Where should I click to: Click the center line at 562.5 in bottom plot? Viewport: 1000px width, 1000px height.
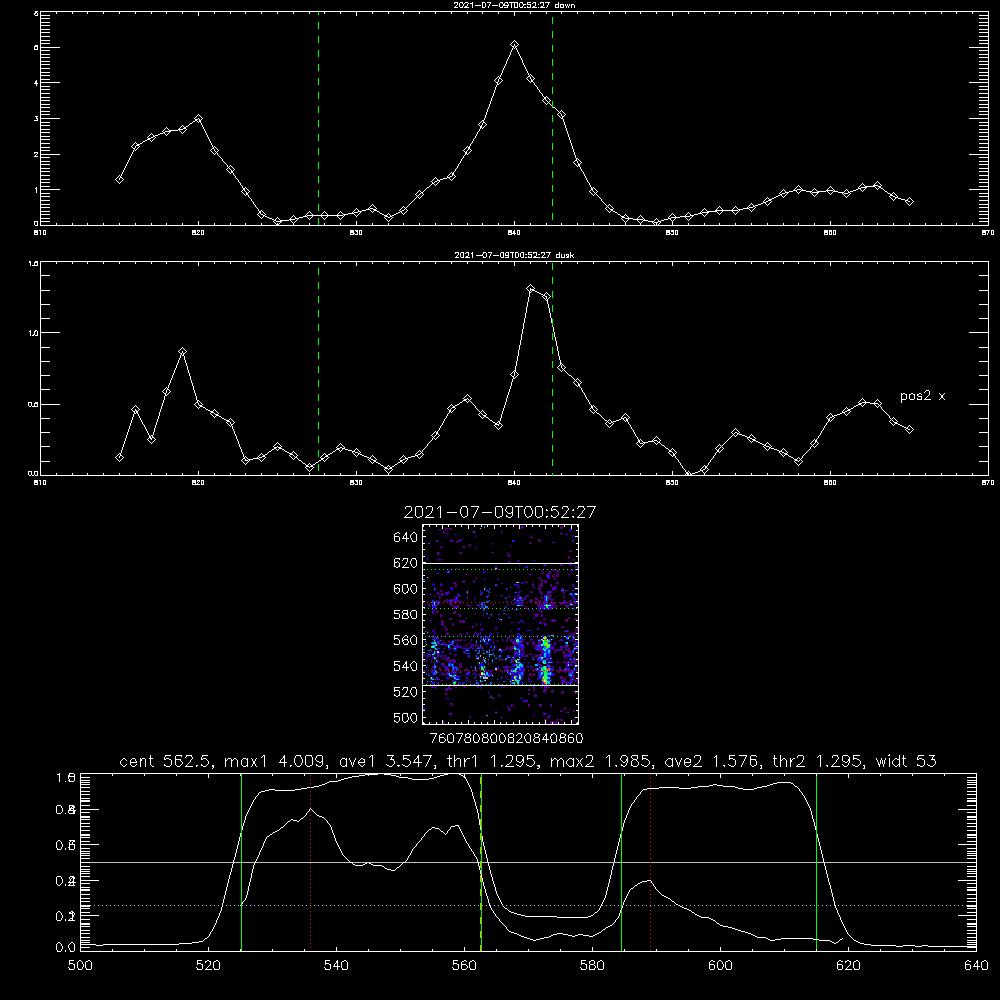click(481, 861)
